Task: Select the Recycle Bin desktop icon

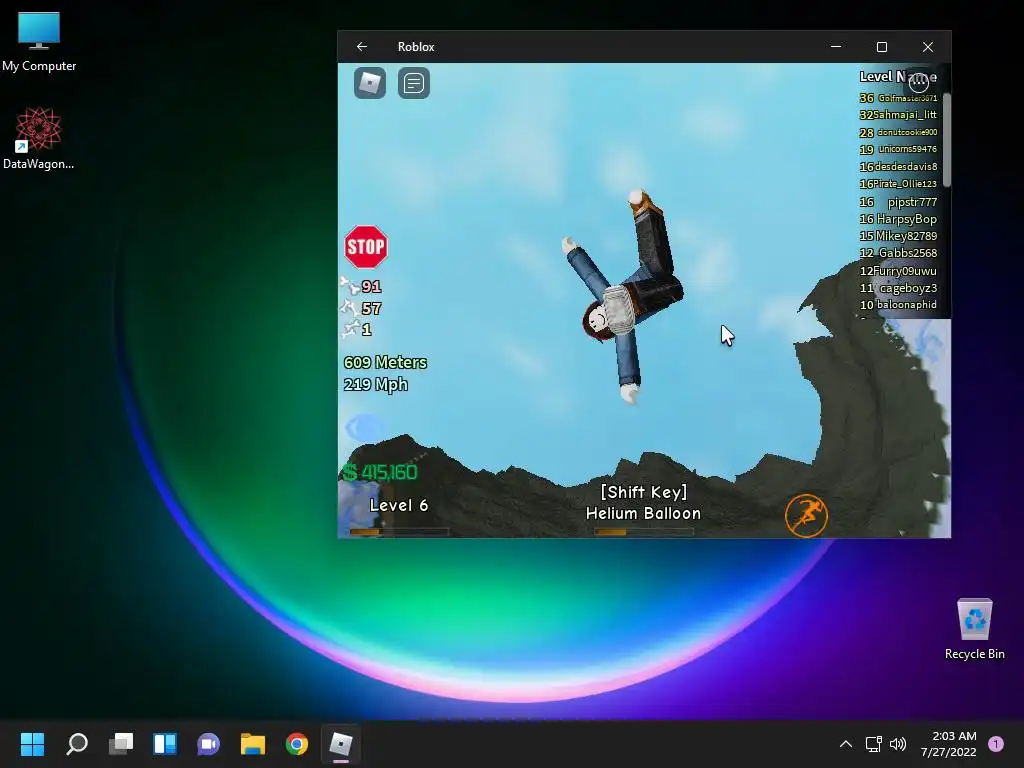Action: (x=974, y=629)
